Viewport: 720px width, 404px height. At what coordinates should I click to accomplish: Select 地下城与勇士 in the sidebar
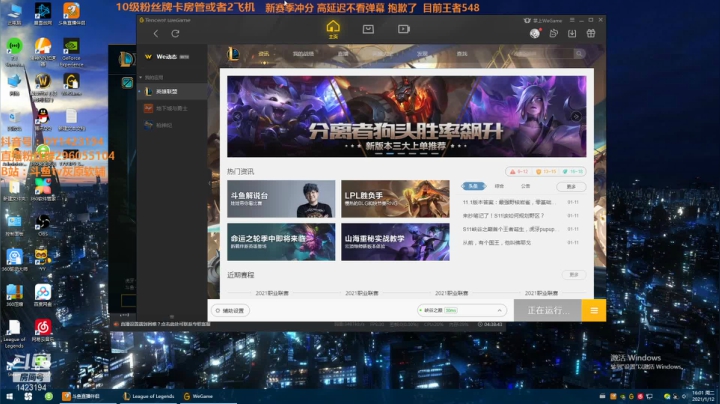[x=172, y=108]
